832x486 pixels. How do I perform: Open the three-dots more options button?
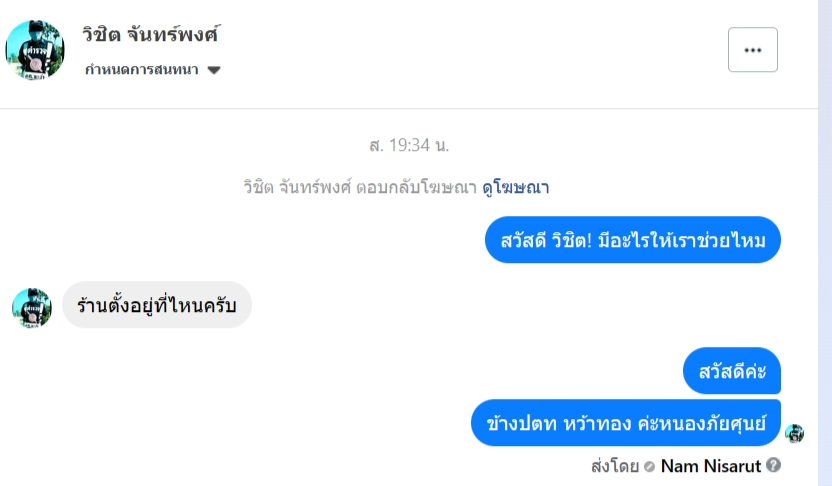coord(752,50)
